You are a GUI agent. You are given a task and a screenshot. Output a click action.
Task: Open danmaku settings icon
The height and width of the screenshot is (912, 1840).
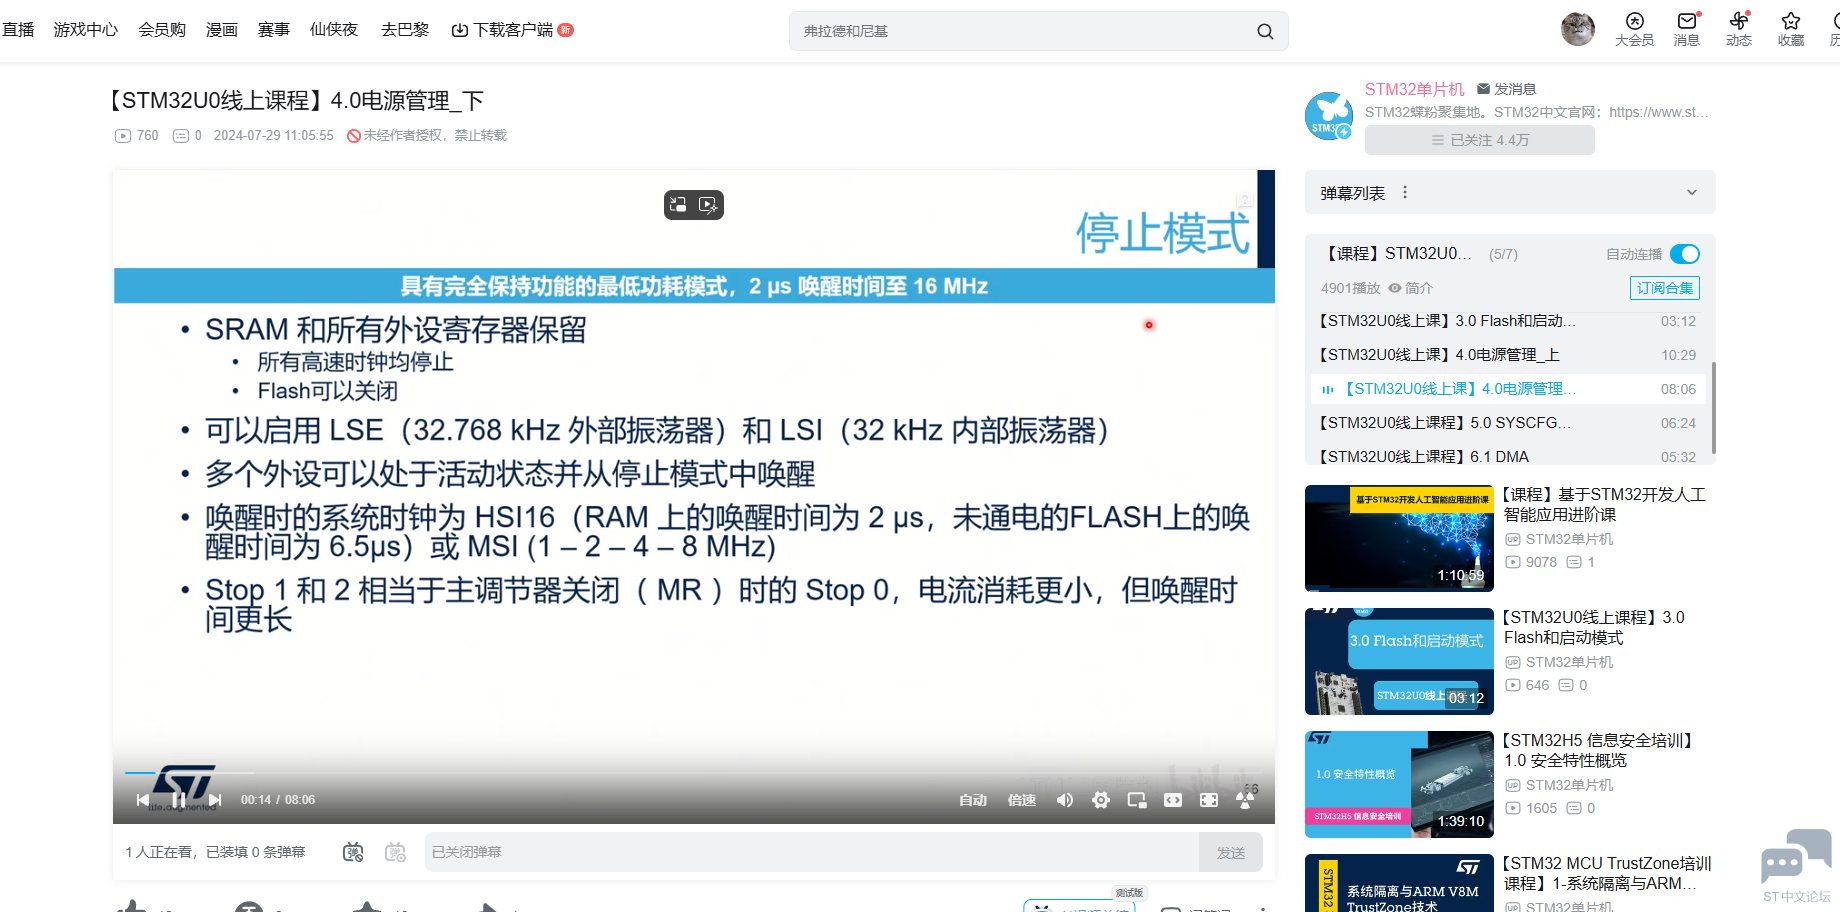396,852
